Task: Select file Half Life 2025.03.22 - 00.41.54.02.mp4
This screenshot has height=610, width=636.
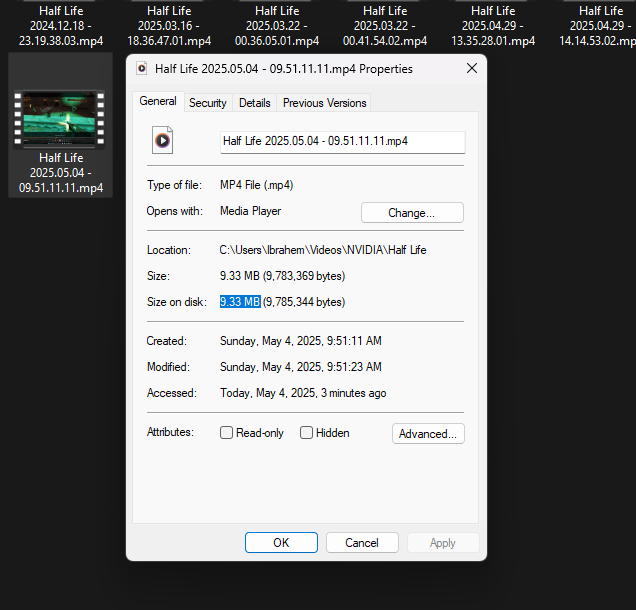Action: (385, 26)
